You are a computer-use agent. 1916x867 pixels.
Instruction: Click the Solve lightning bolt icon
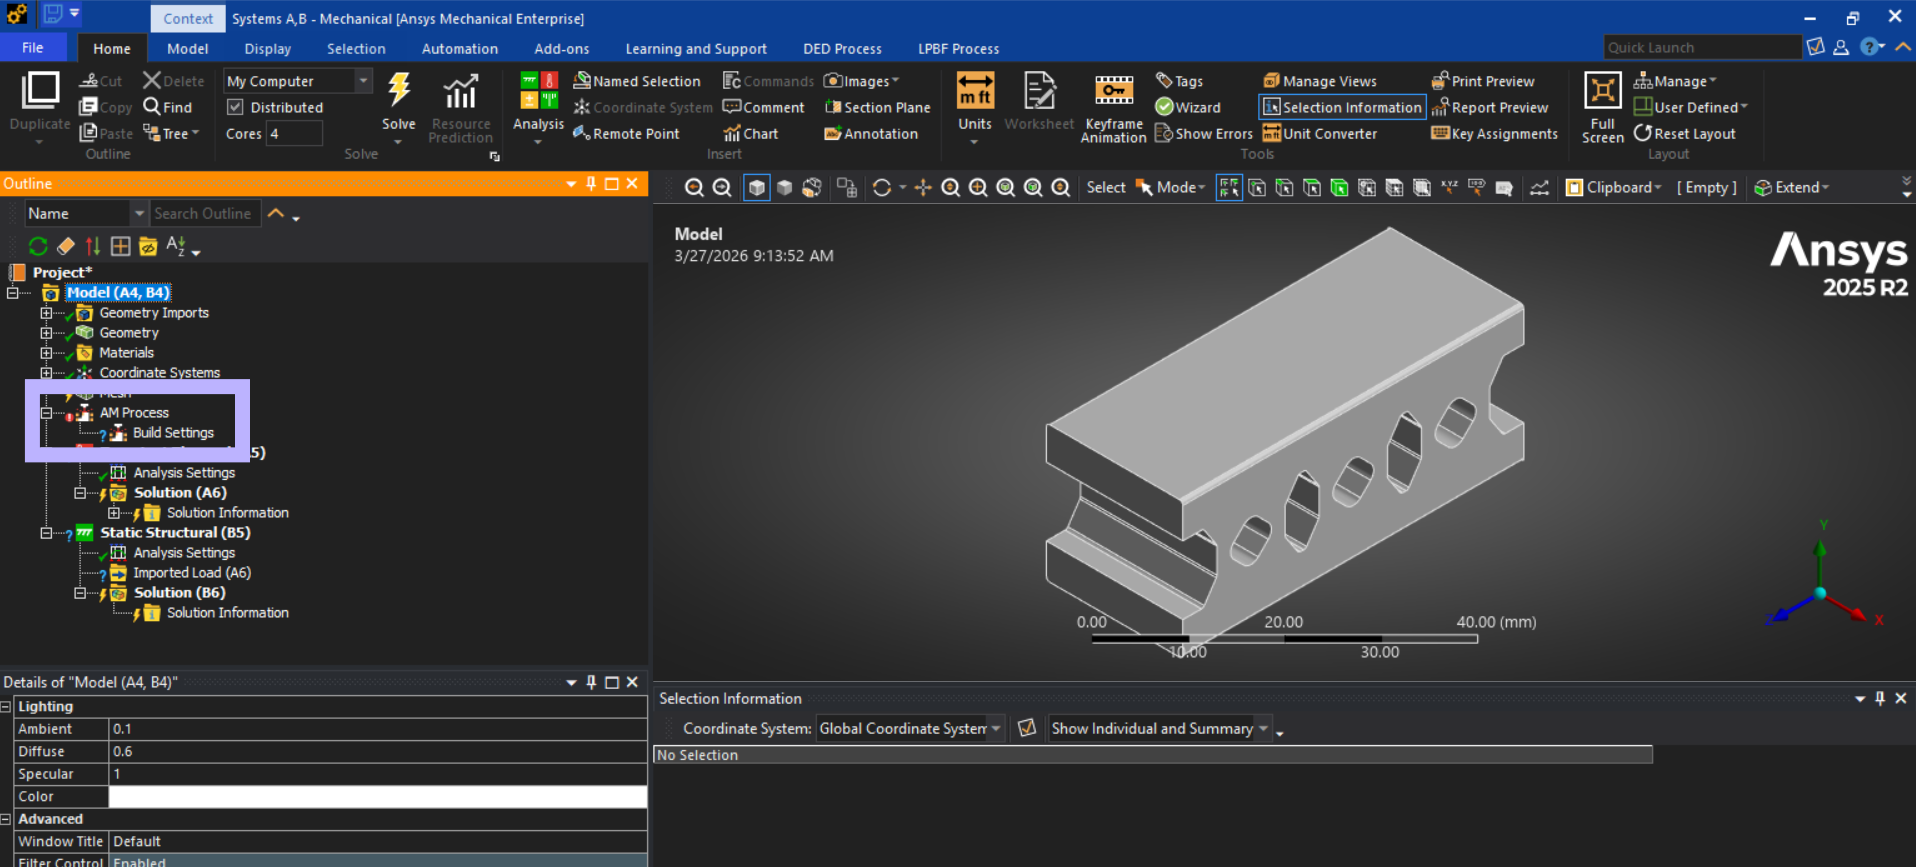click(x=398, y=92)
